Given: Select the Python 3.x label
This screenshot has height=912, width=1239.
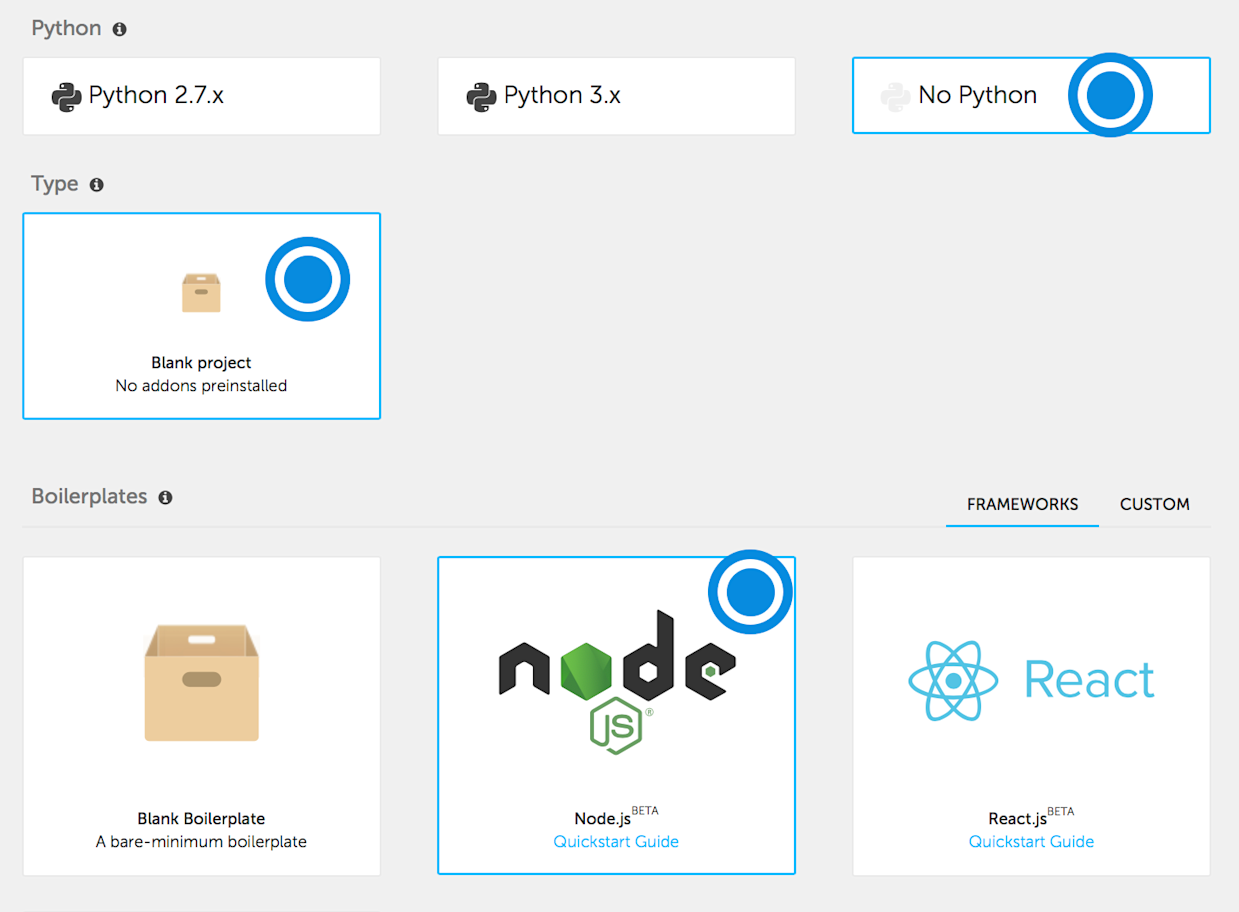Looking at the screenshot, I should click(x=562, y=96).
